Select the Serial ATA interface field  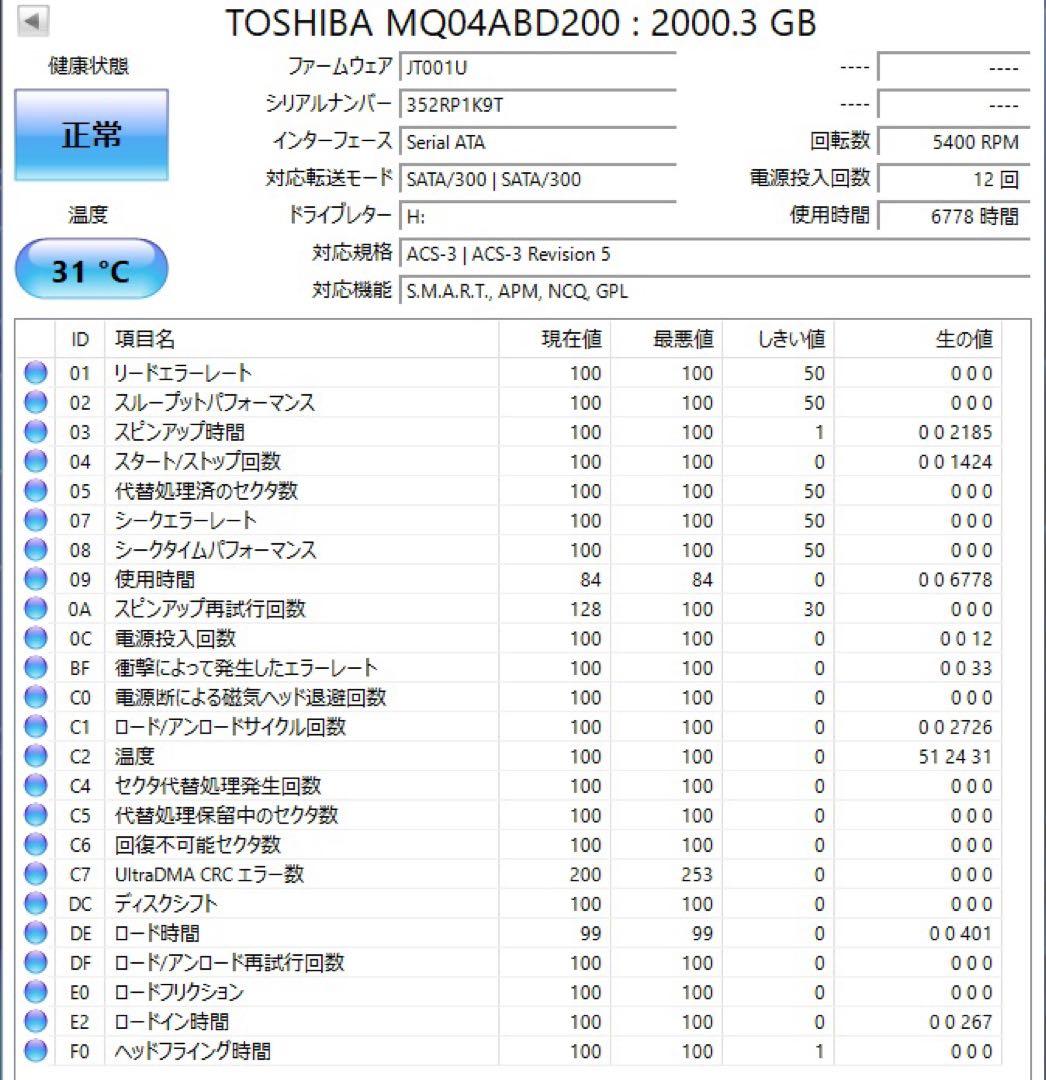538,142
